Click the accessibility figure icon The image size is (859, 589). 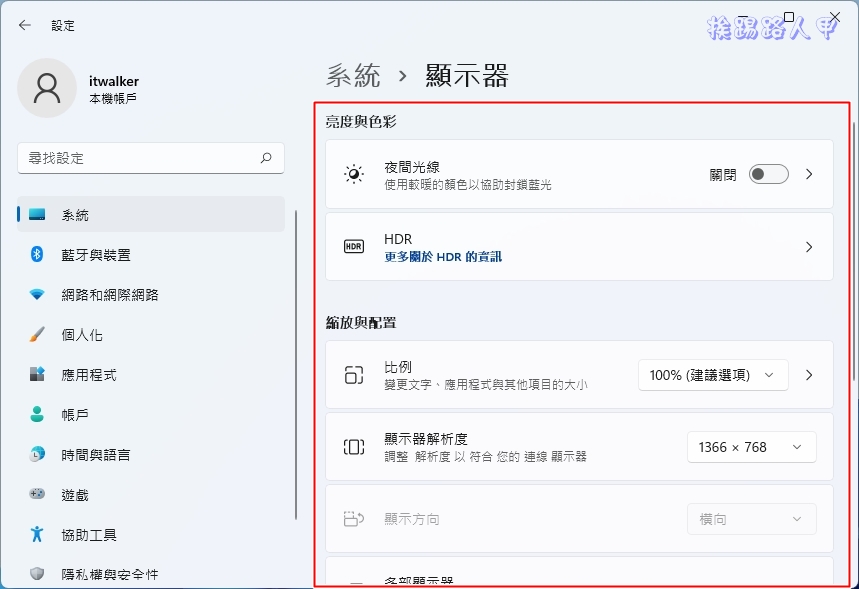[37, 534]
